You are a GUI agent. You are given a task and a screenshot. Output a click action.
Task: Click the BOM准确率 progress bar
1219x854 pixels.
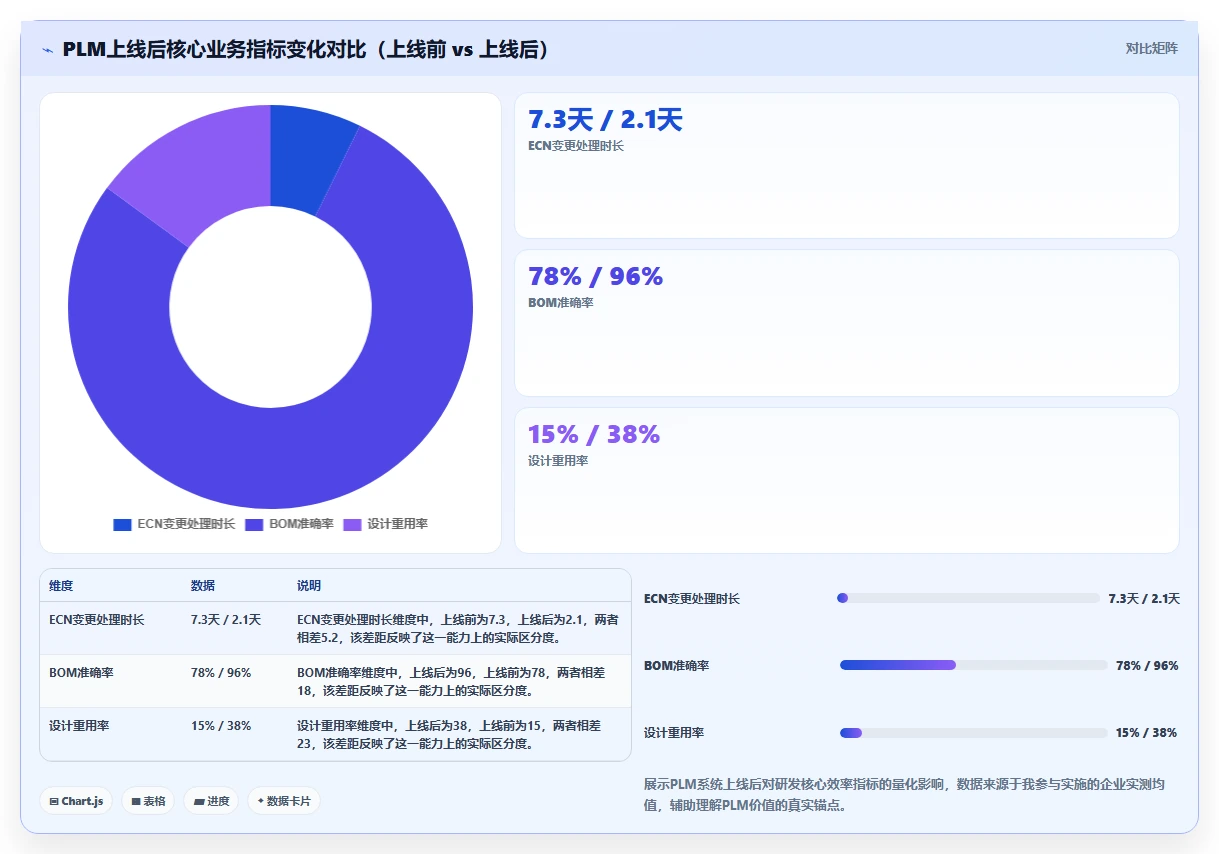[974, 665]
